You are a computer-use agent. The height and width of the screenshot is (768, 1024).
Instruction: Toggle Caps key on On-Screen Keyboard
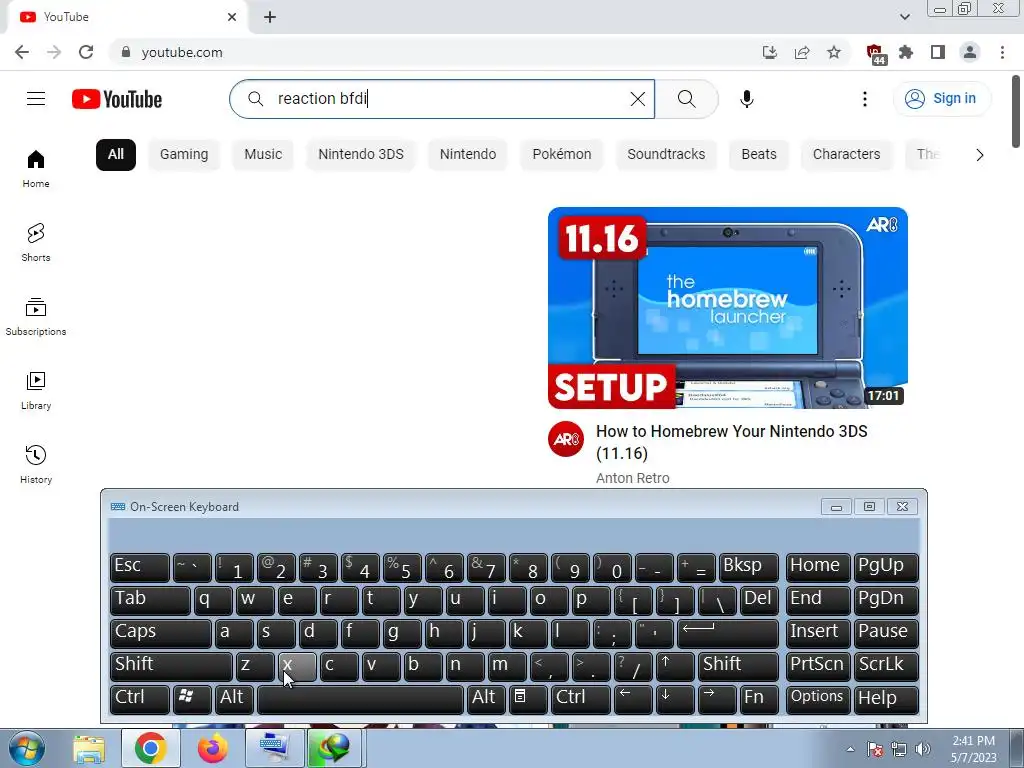coord(160,632)
